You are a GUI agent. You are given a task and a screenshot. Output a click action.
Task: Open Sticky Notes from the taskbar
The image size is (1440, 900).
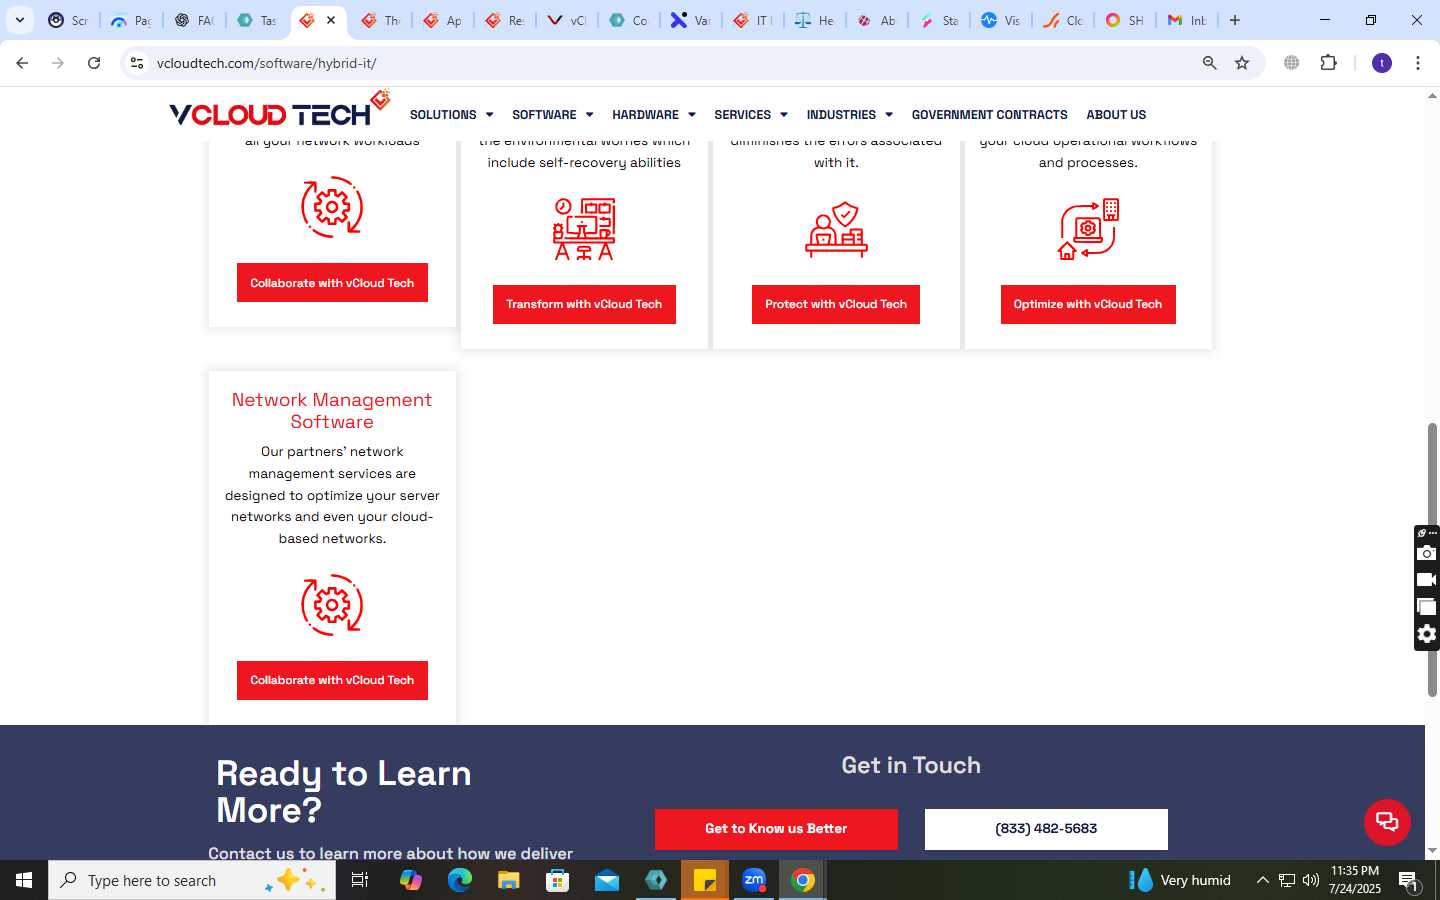pos(705,880)
